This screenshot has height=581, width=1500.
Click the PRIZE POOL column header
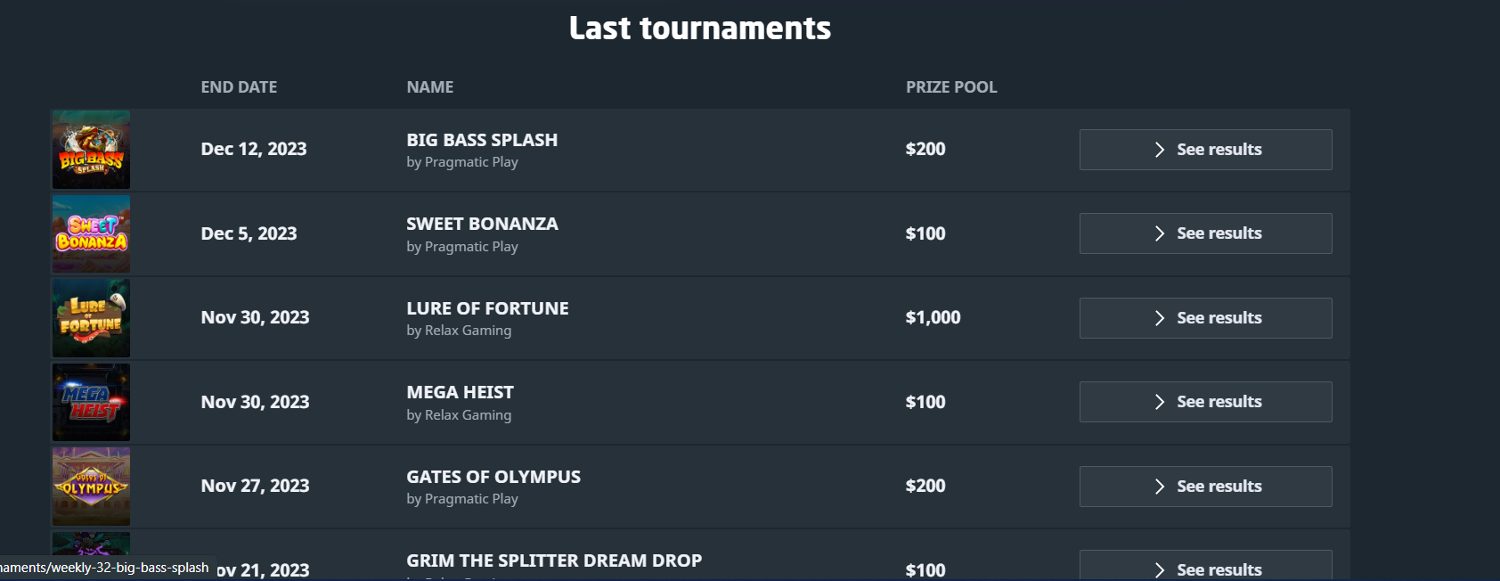(951, 87)
